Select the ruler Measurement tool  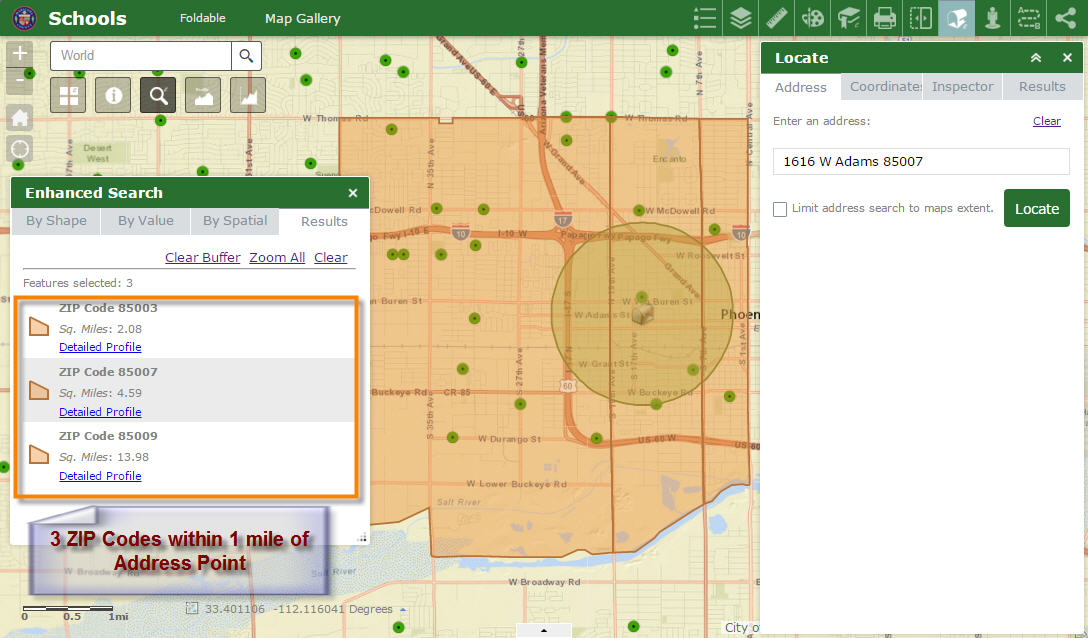[x=777, y=18]
